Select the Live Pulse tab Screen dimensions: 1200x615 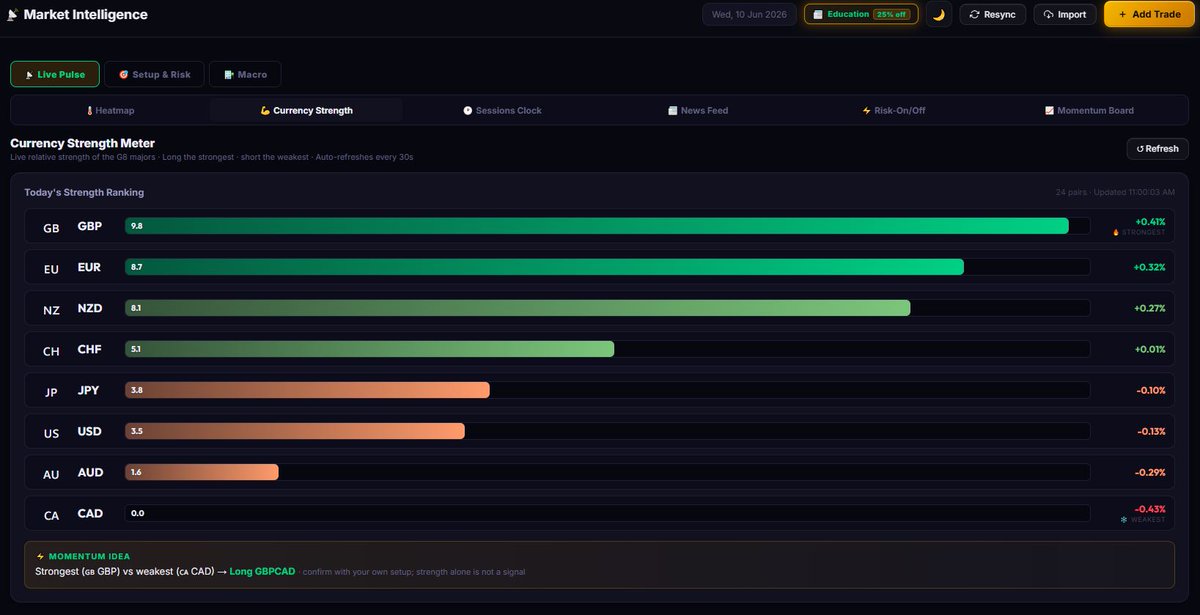pos(55,74)
